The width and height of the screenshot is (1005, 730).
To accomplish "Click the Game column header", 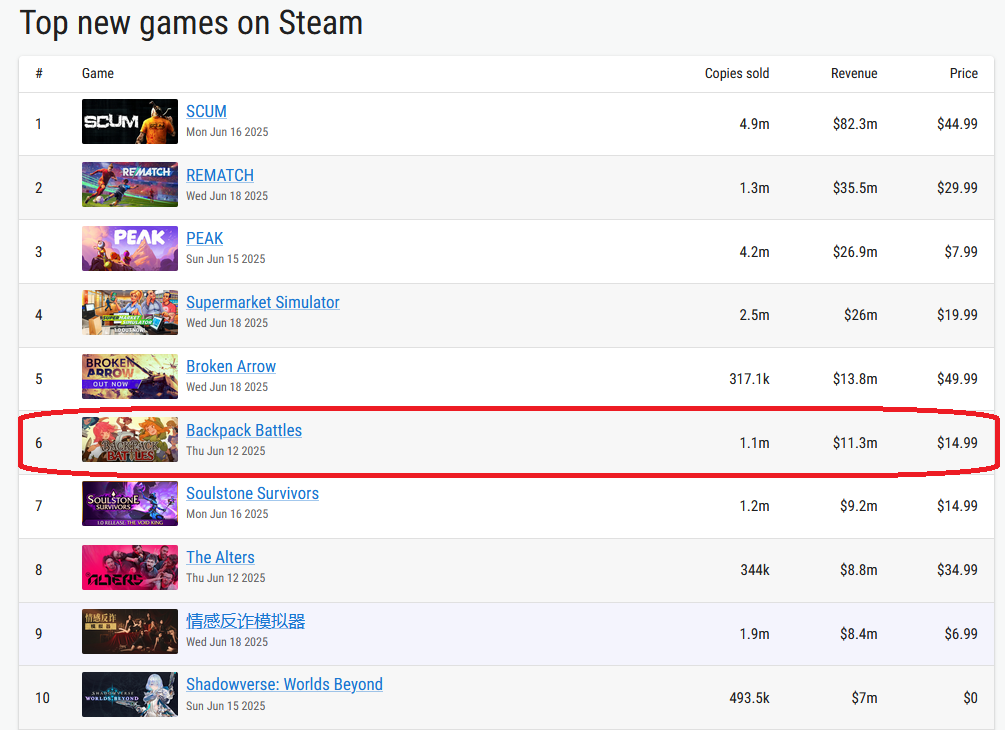I will pos(98,74).
